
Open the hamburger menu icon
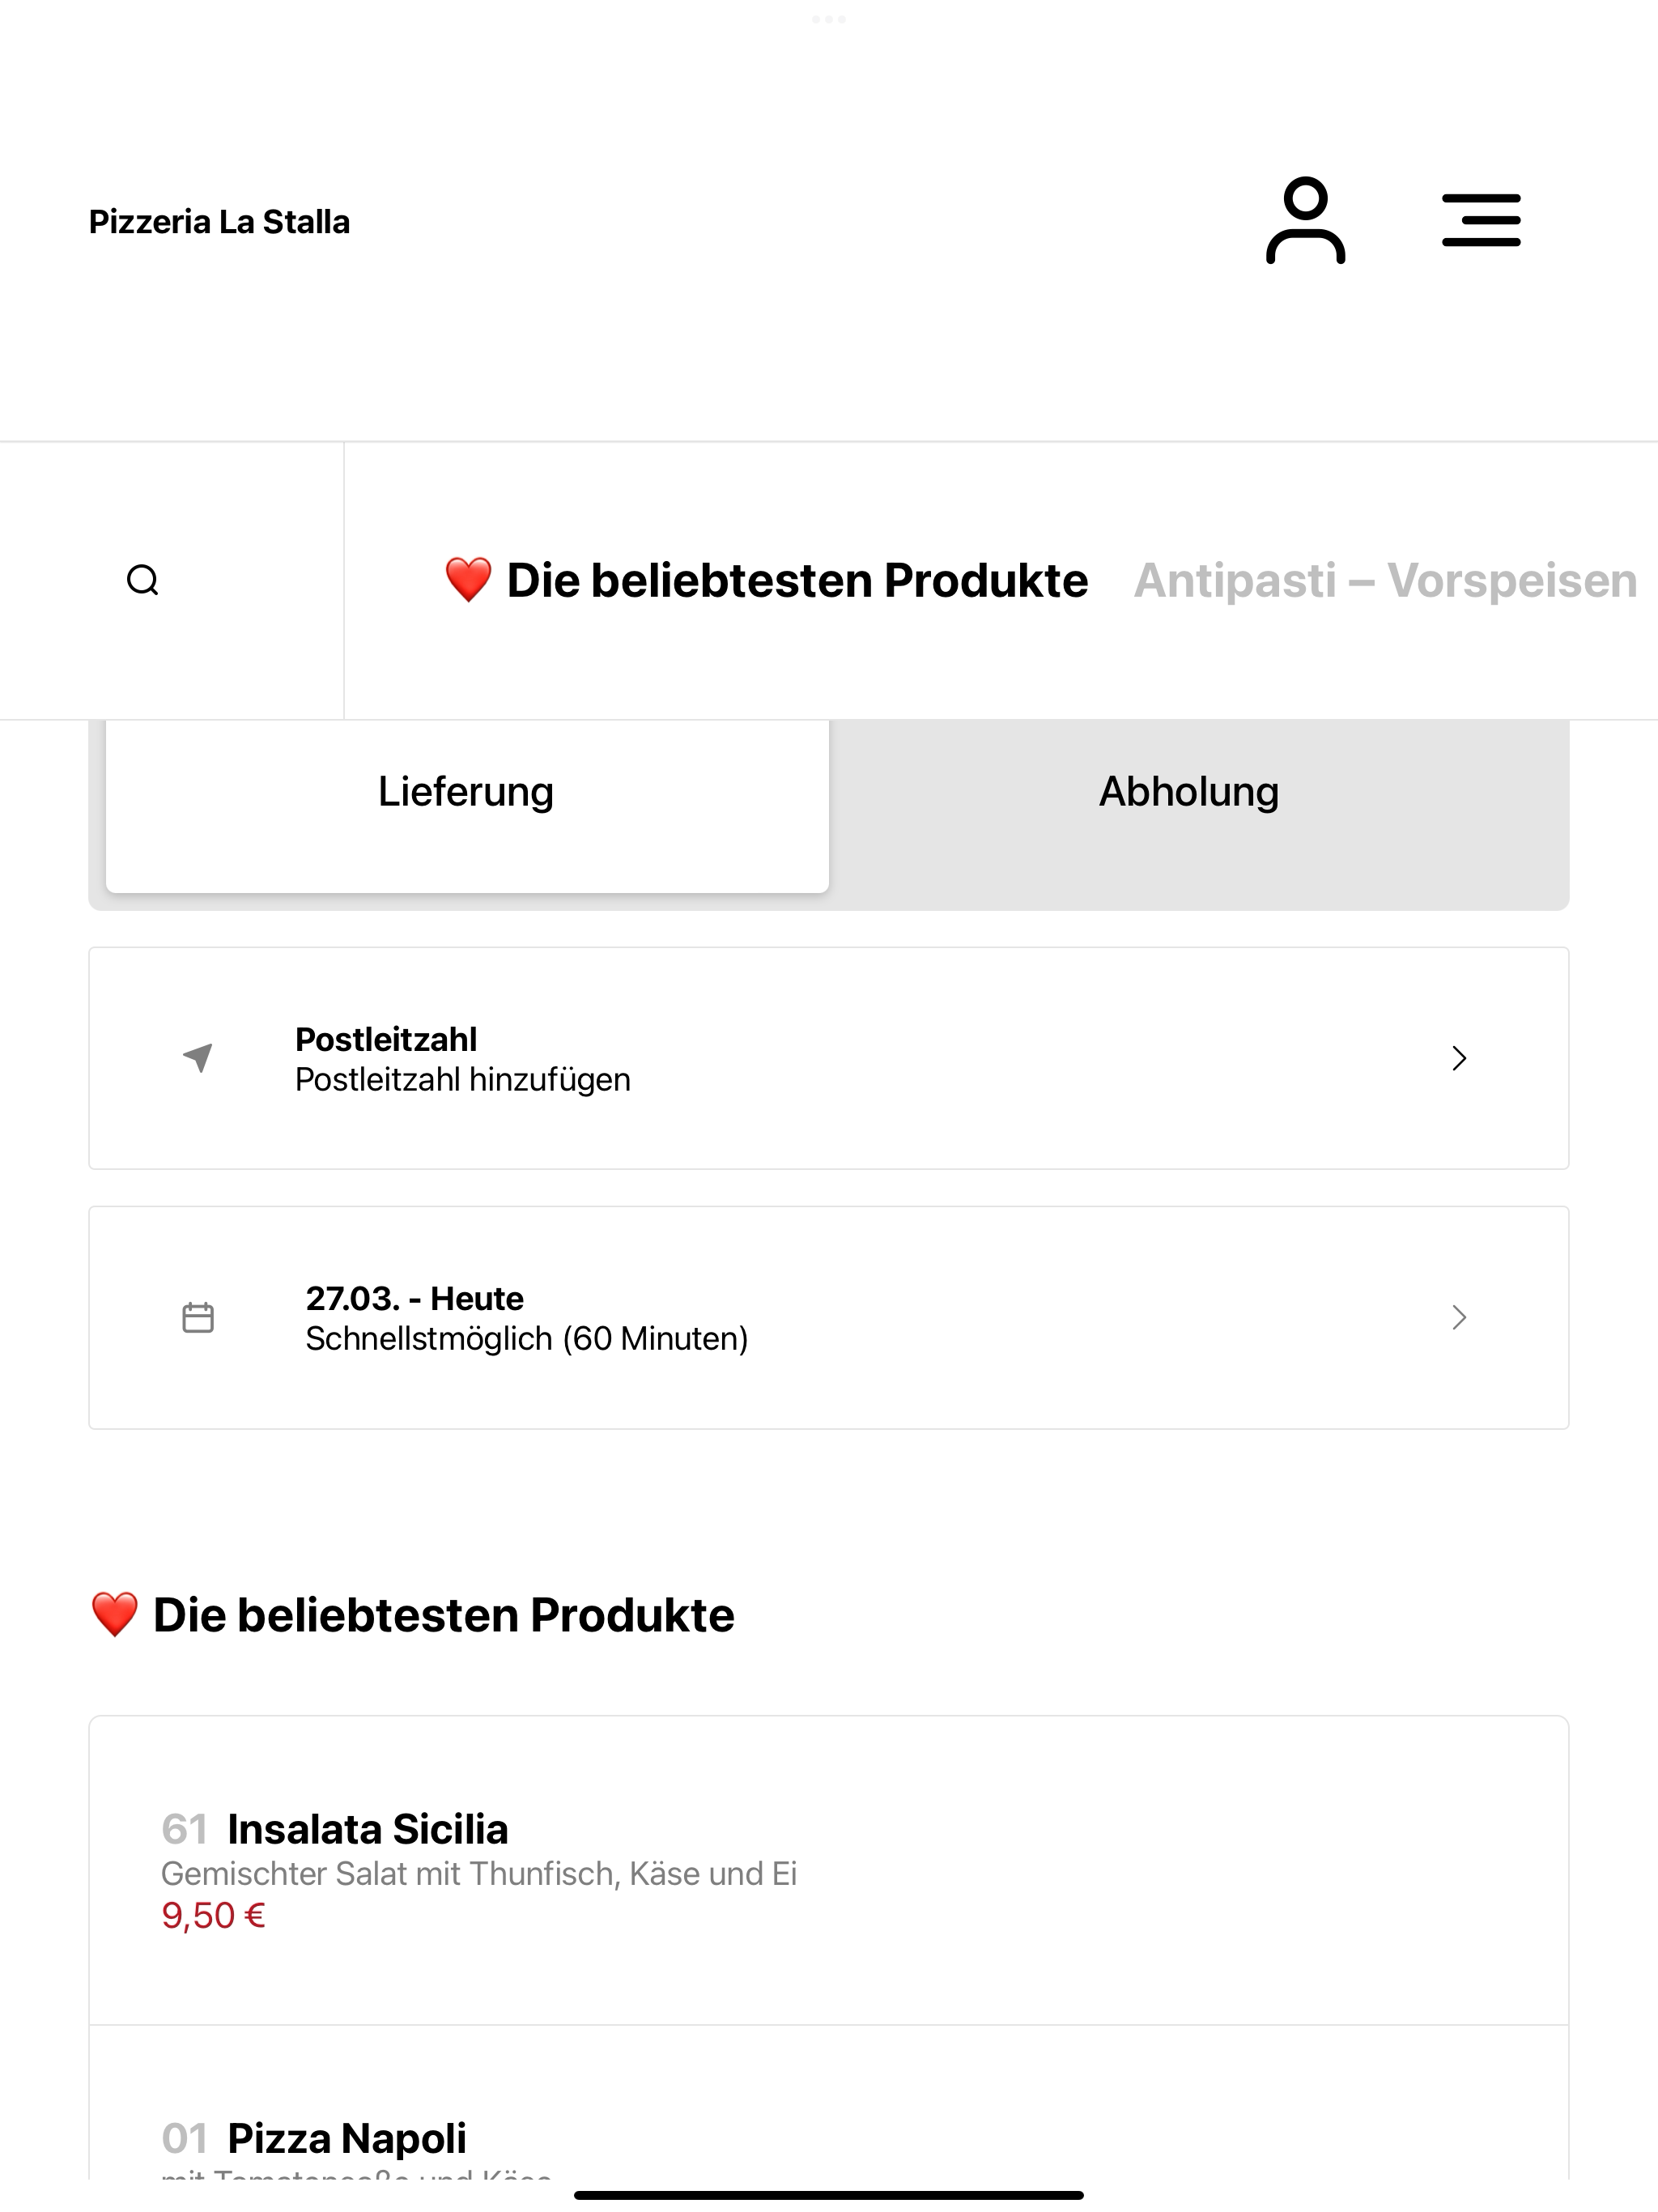click(1481, 220)
